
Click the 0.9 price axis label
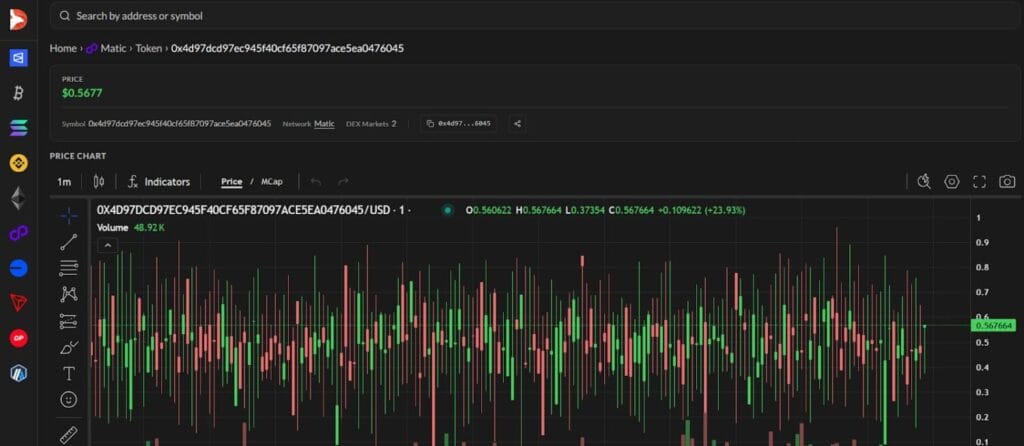(982, 242)
